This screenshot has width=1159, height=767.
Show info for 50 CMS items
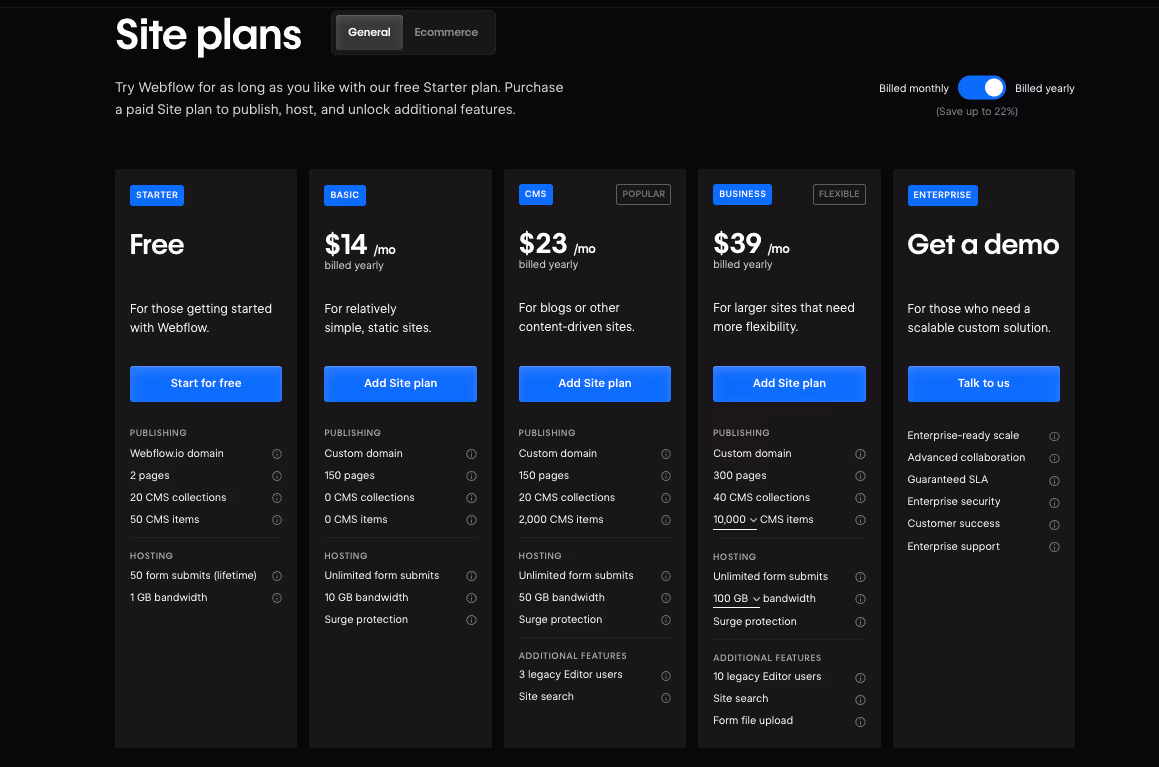(276, 520)
